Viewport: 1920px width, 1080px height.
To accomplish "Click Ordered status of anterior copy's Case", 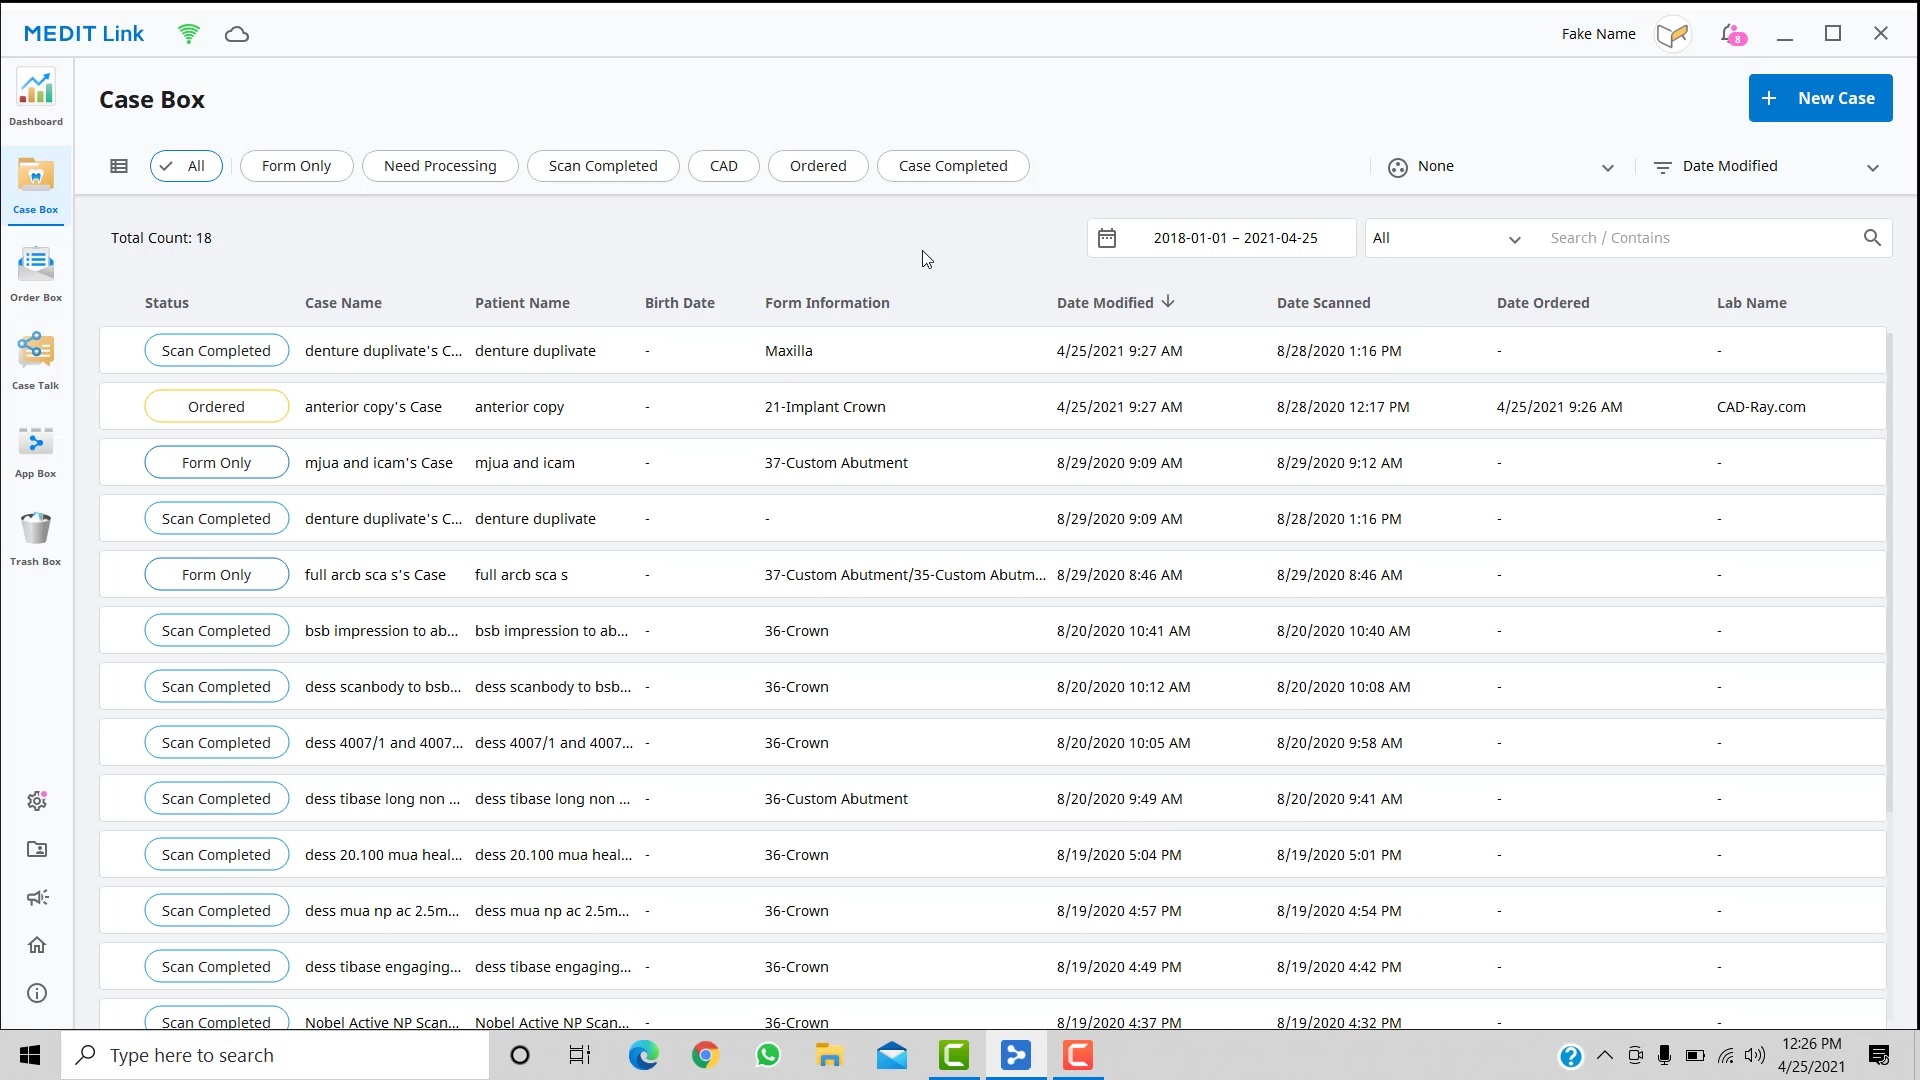I will coord(216,407).
